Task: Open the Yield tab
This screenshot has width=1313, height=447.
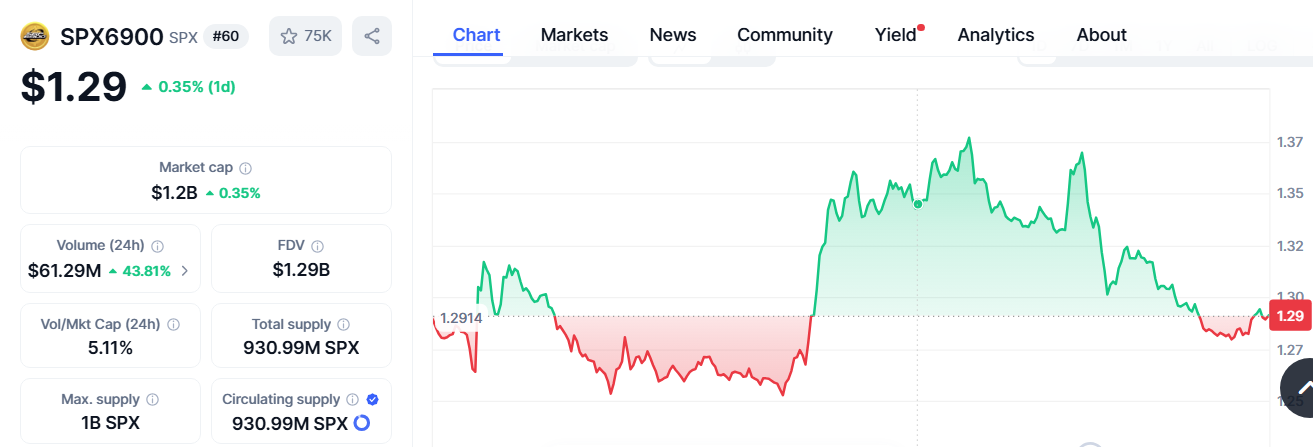Action: (896, 35)
